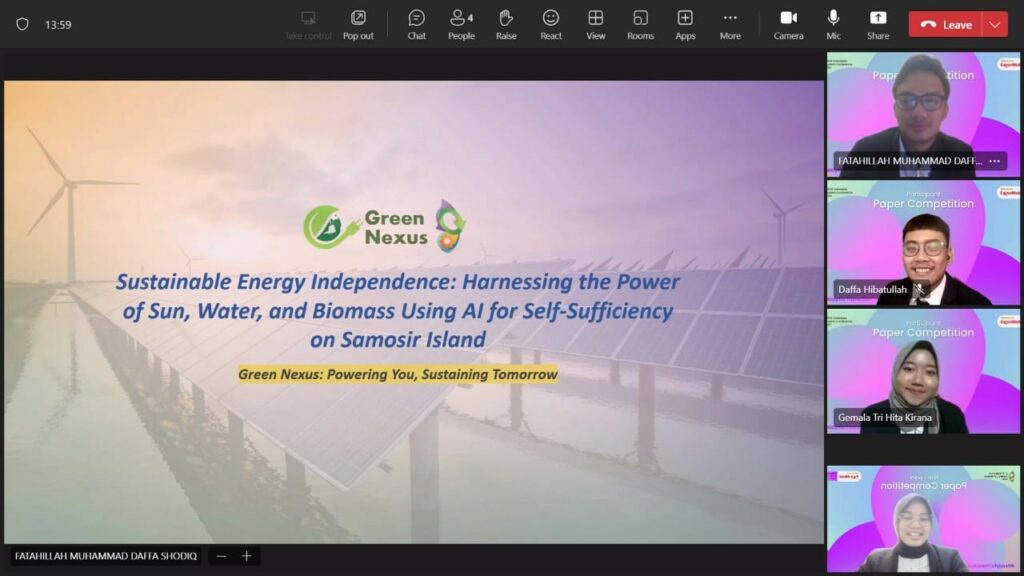Open the Apps menu

click(x=685, y=24)
